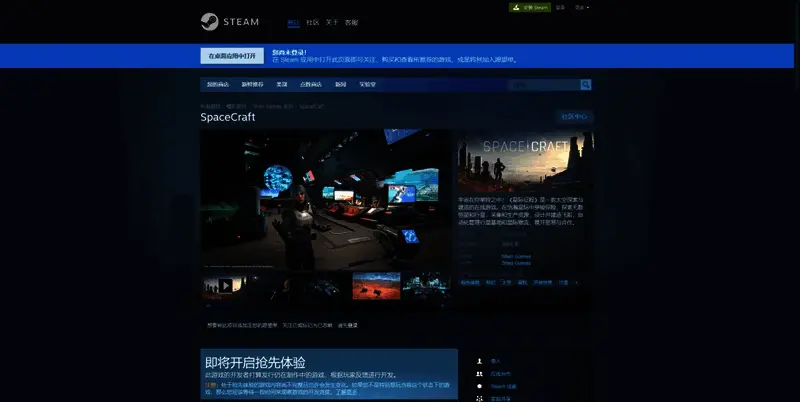Click the SpaceCraft header capsule image

(x=526, y=161)
